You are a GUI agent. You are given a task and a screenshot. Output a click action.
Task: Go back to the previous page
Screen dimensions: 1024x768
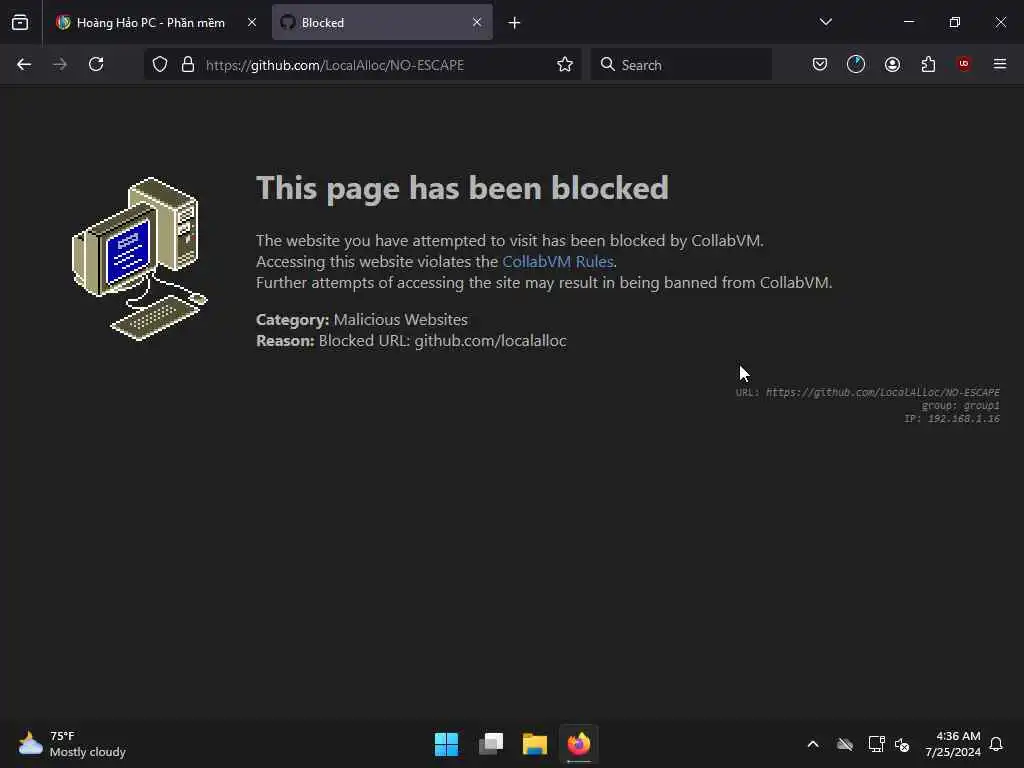click(24, 64)
